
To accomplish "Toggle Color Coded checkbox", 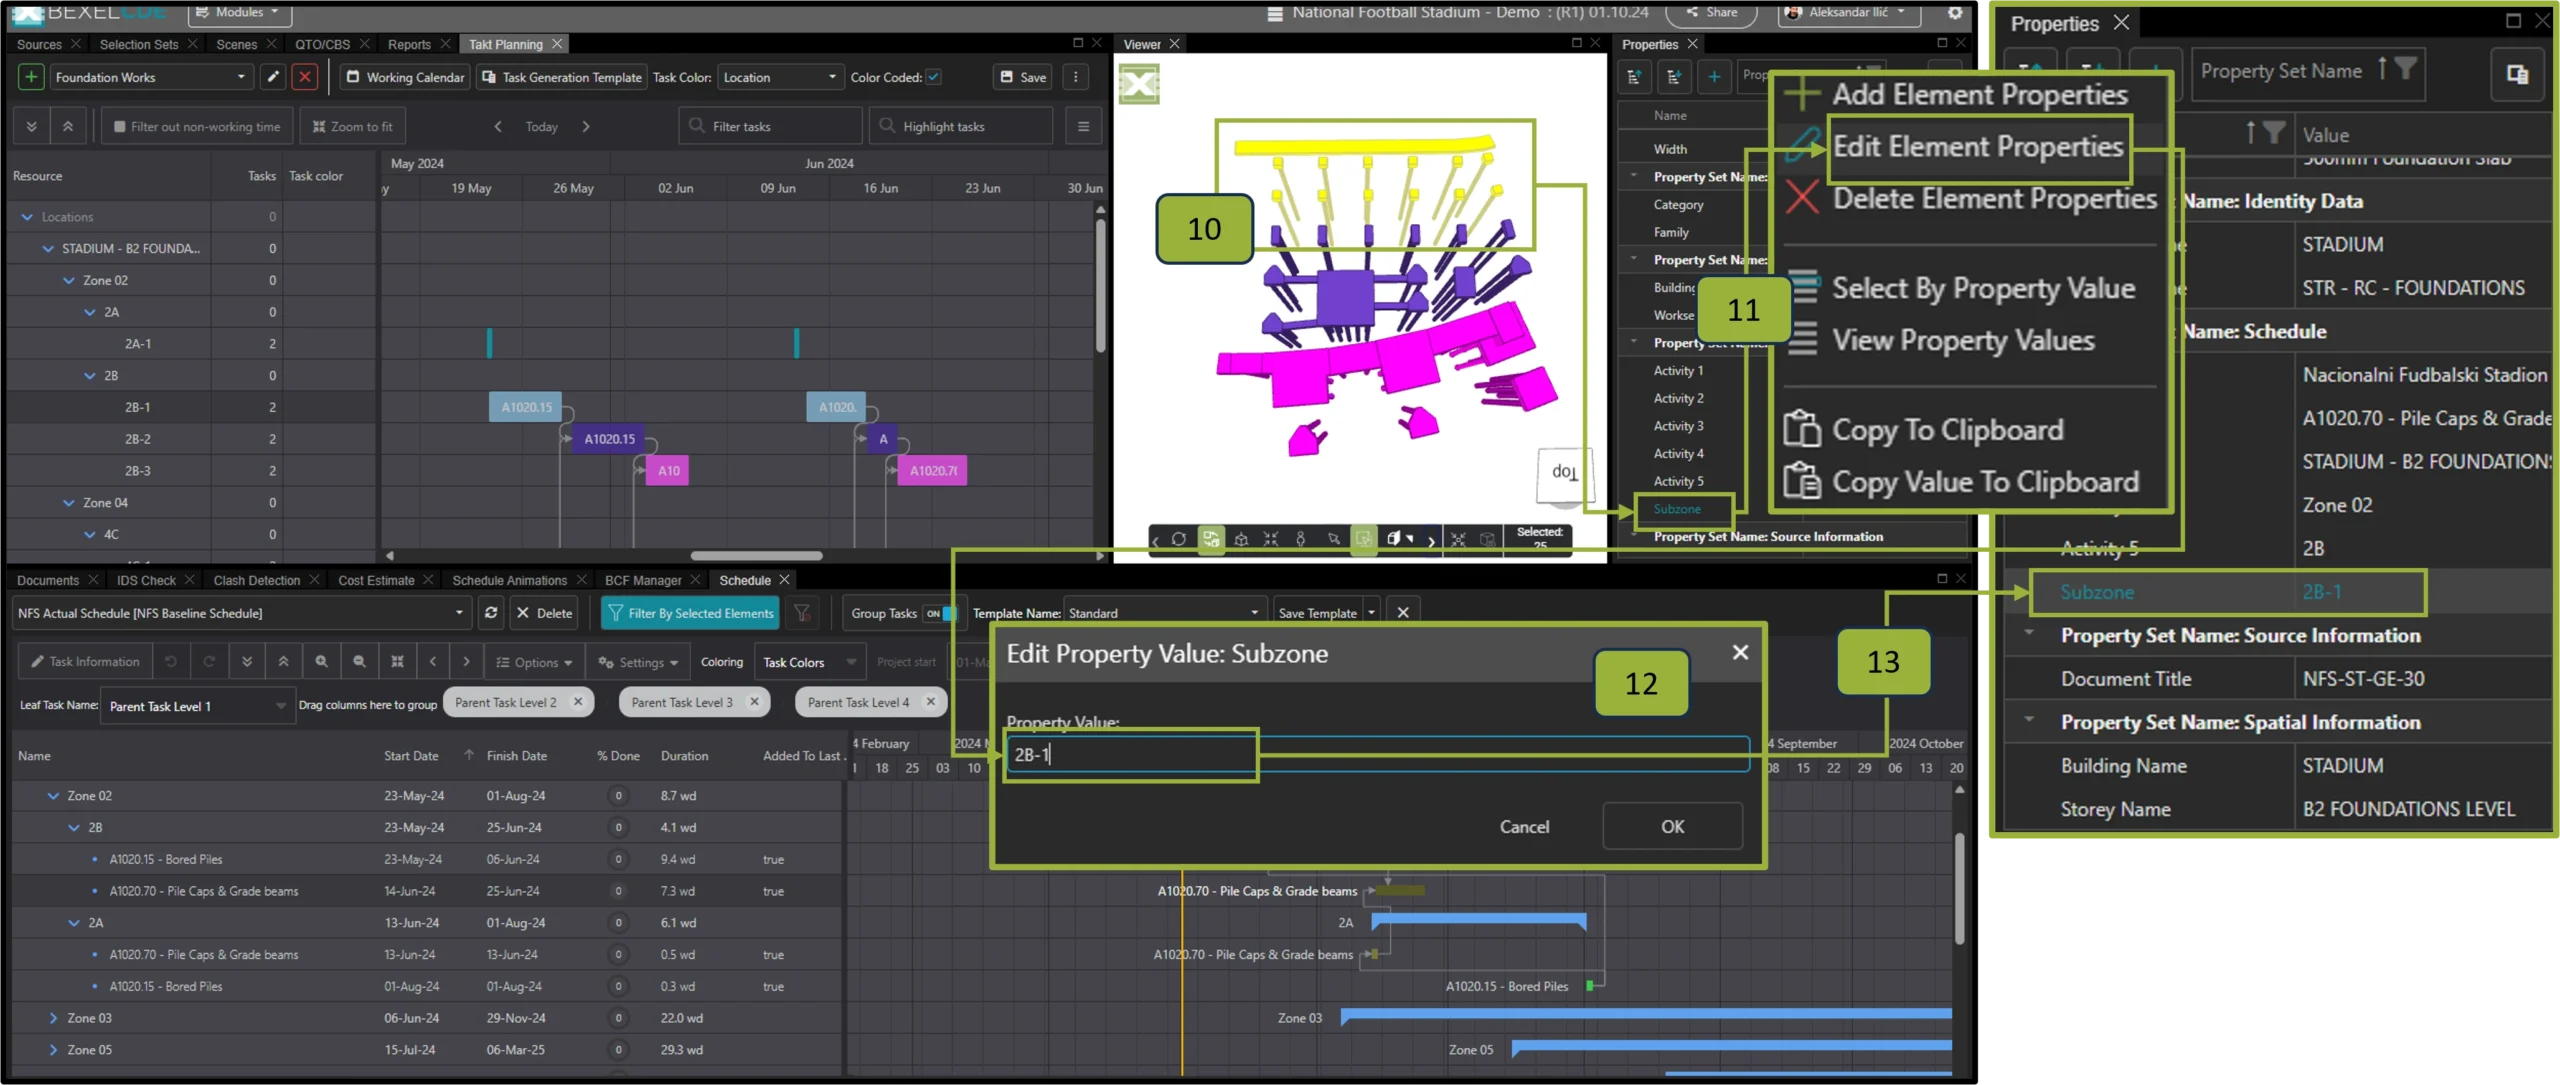I will [933, 77].
